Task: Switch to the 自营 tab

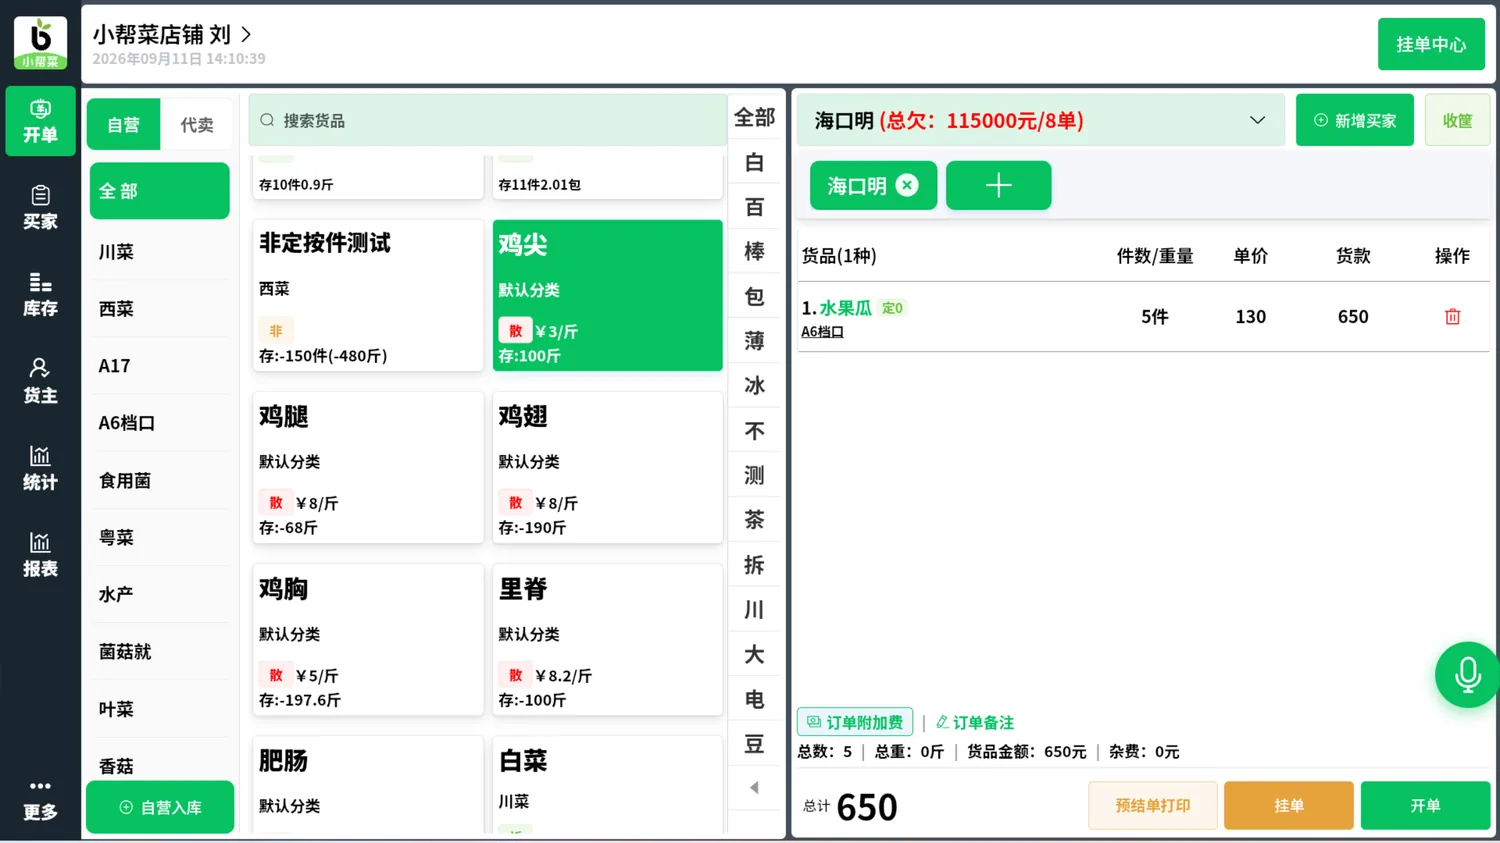Action: coord(123,125)
